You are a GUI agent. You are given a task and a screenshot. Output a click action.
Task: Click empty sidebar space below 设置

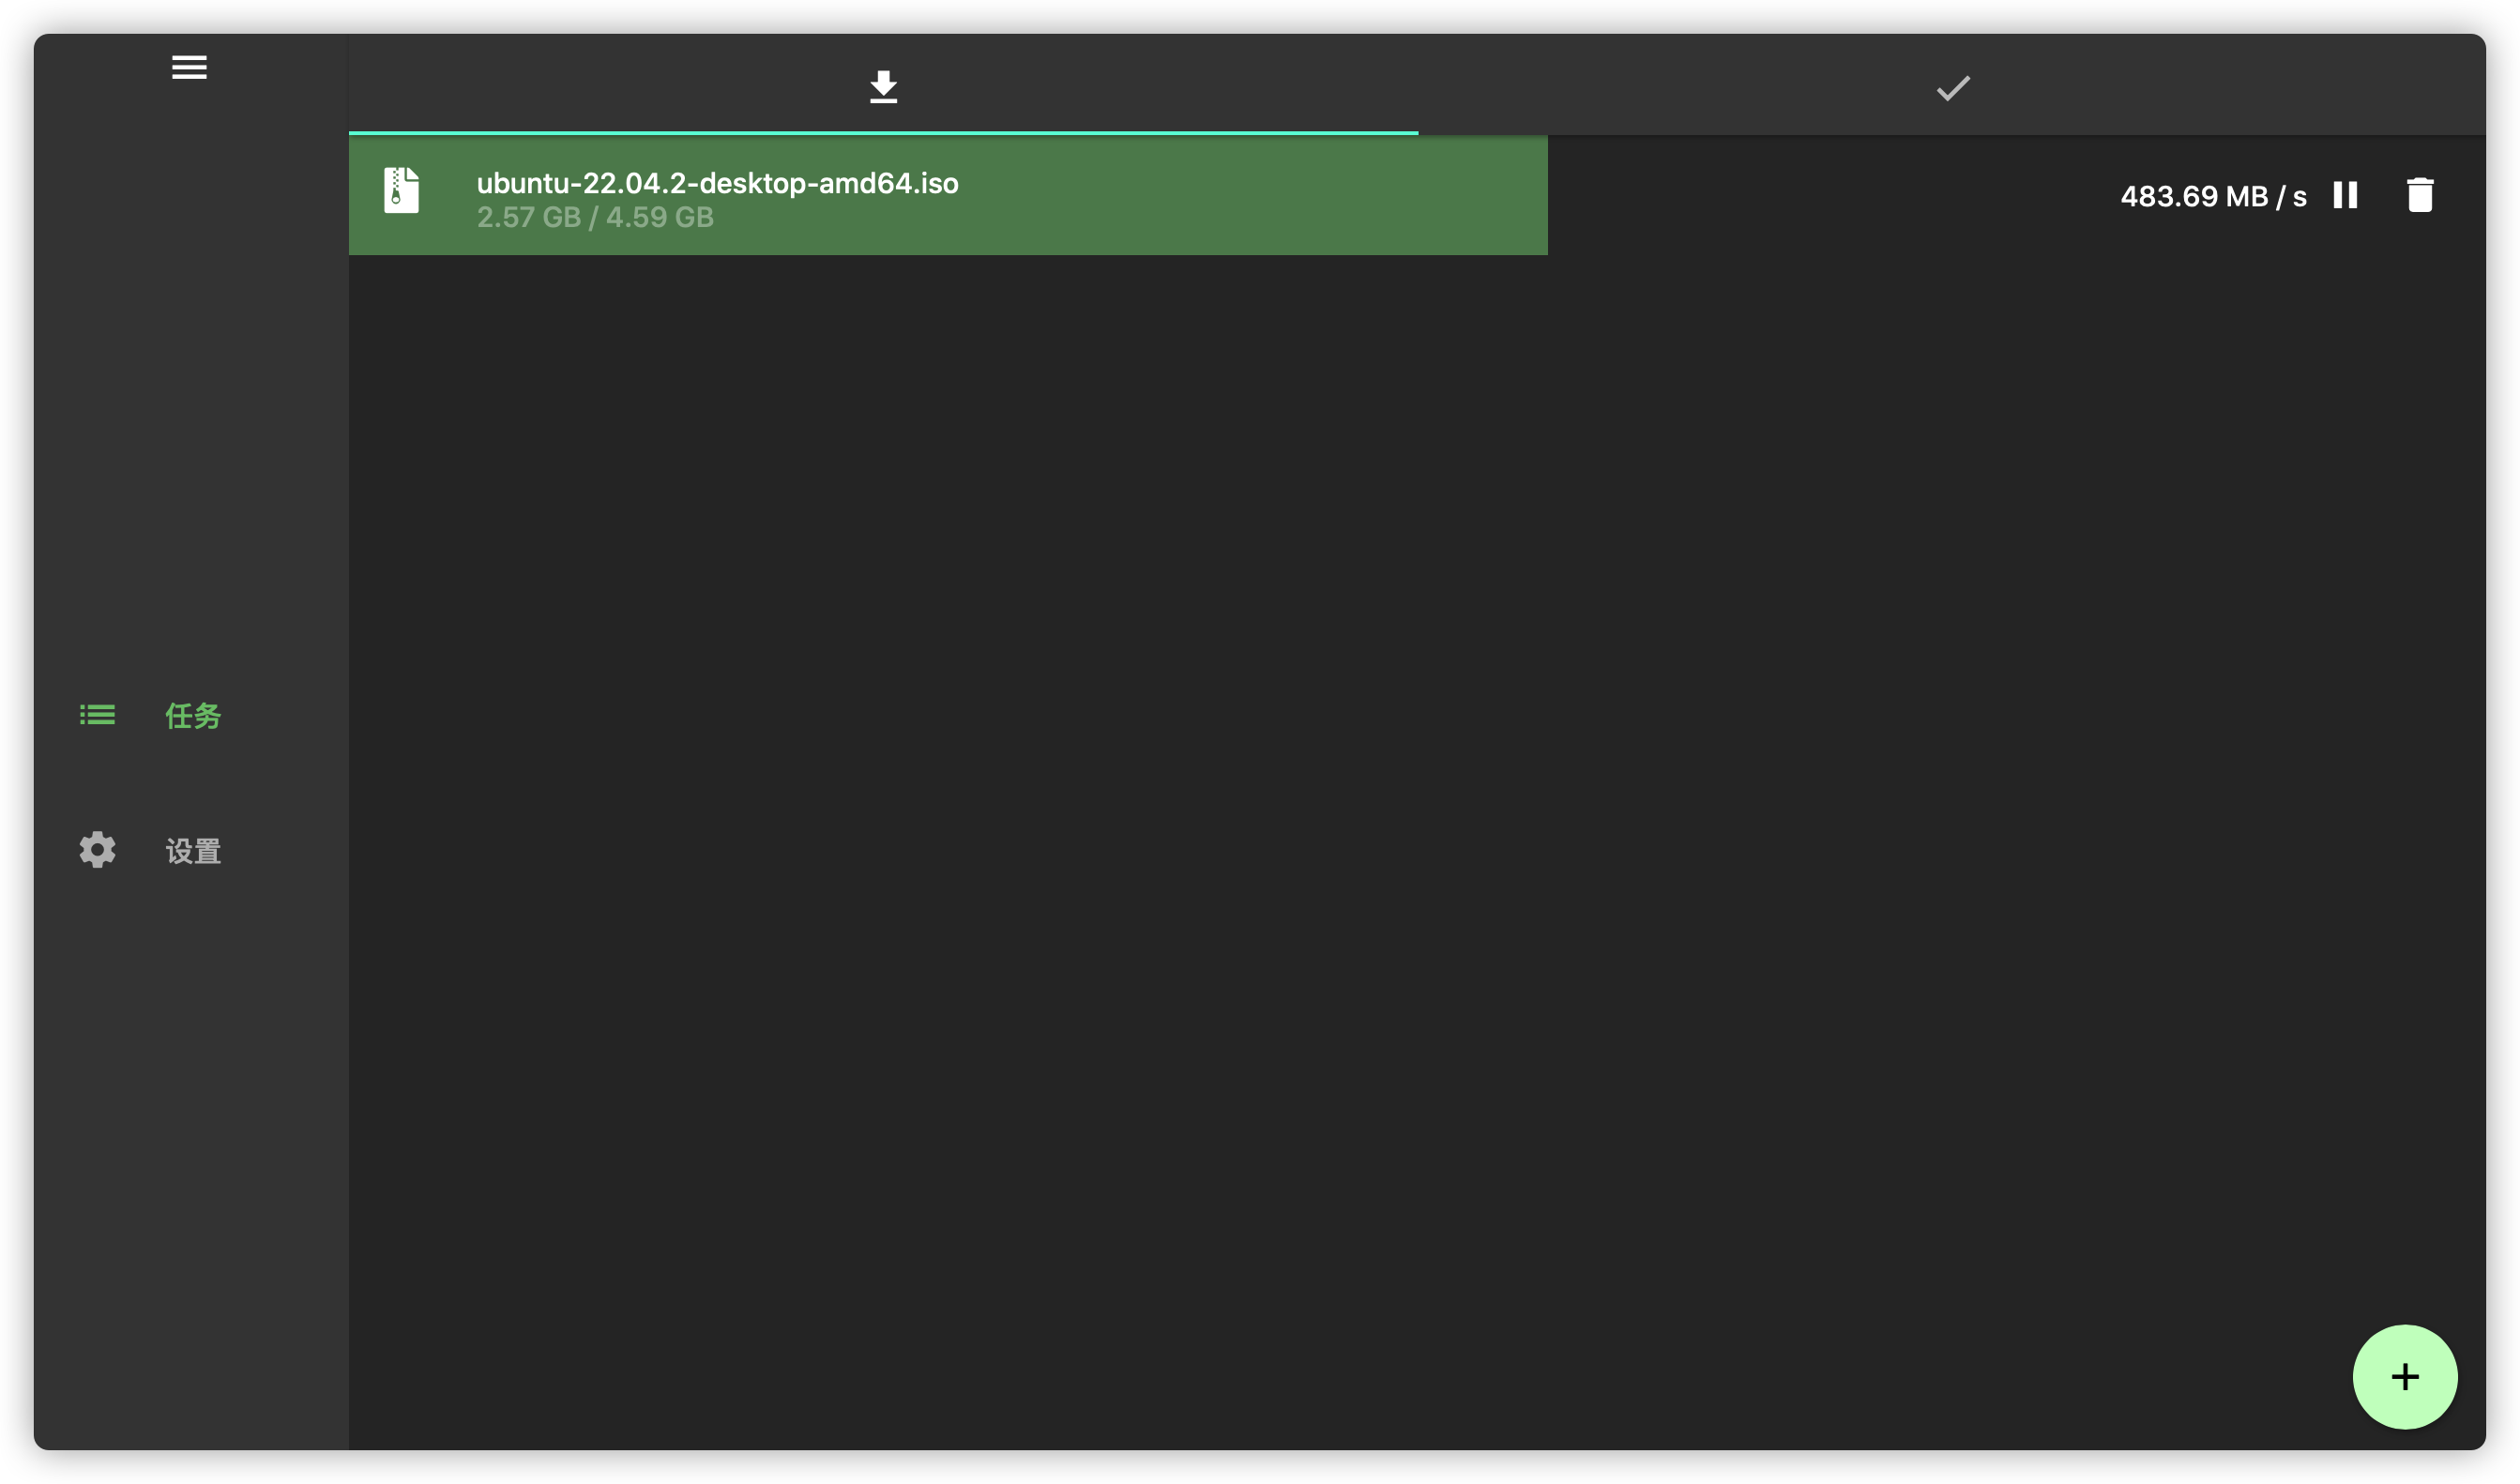(190, 1150)
